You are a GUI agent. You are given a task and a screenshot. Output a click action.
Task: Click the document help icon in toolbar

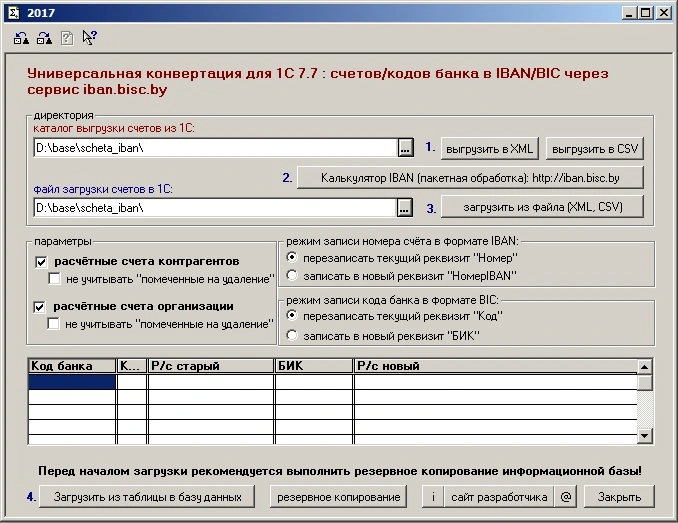67,39
